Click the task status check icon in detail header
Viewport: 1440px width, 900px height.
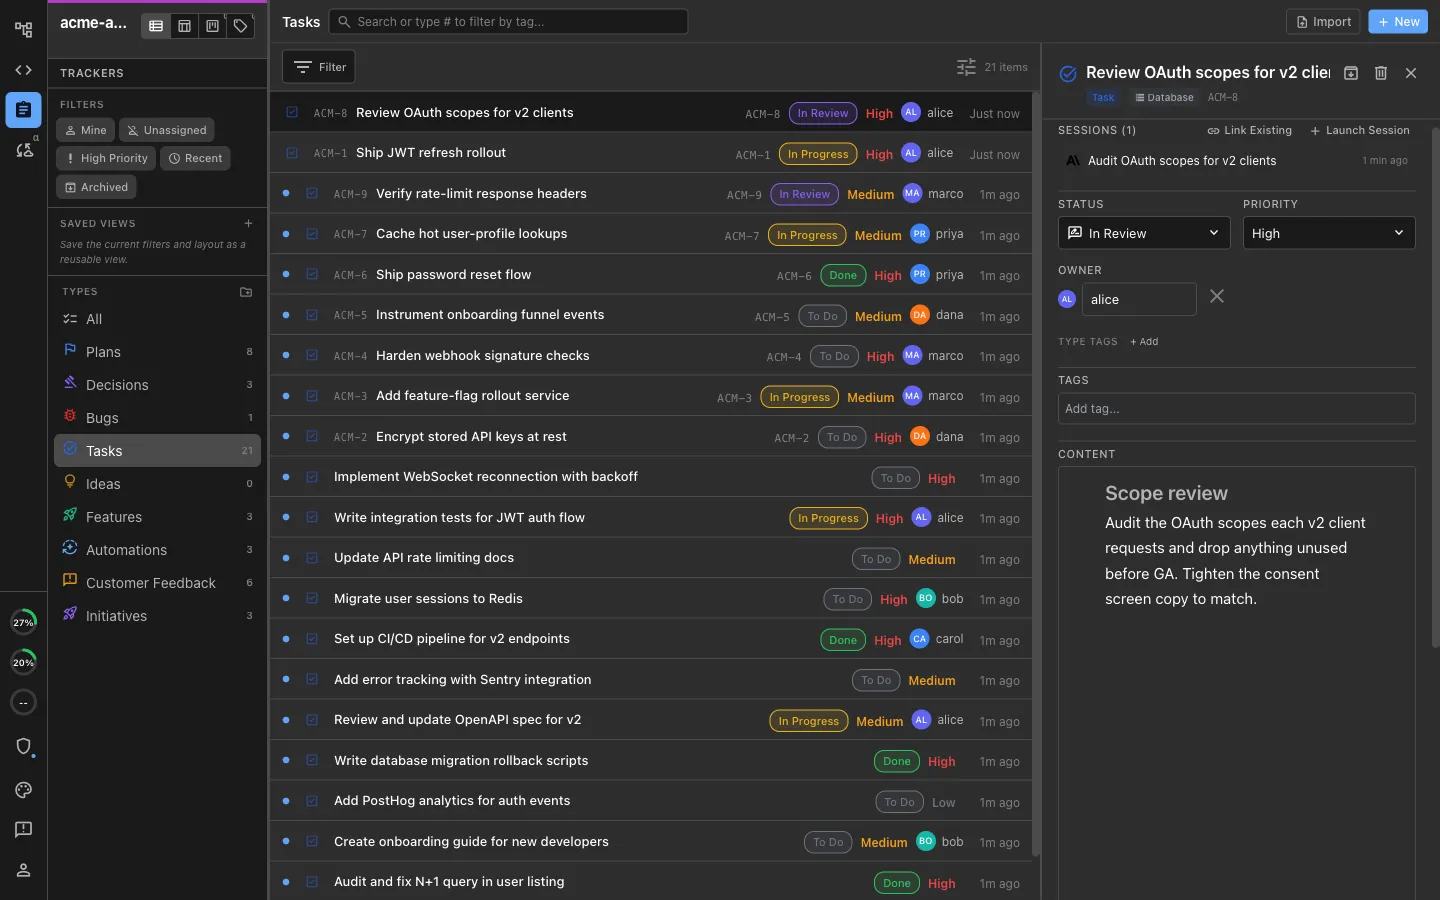pos(1068,73)
